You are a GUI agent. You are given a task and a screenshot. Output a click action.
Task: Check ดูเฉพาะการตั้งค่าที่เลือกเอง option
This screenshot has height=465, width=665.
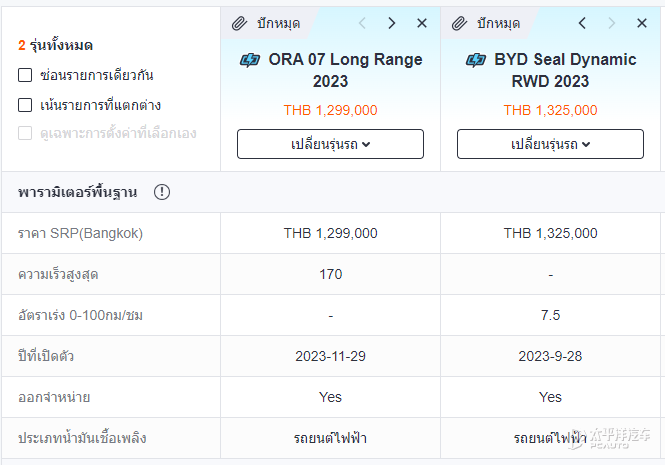click(25, 133)
